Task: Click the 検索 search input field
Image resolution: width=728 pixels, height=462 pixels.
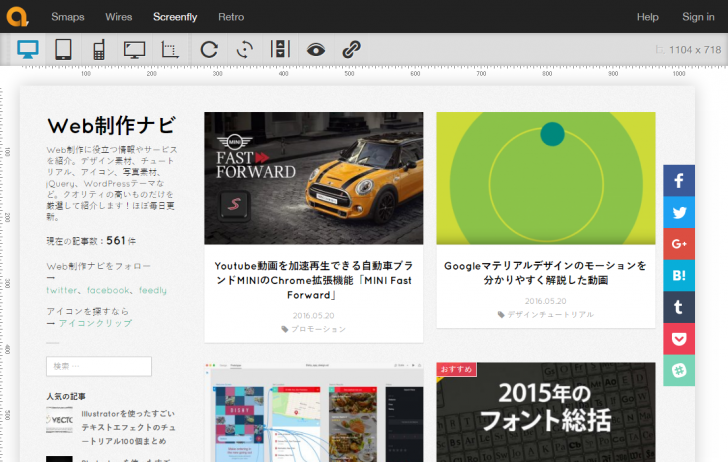Action: point(99,366)
